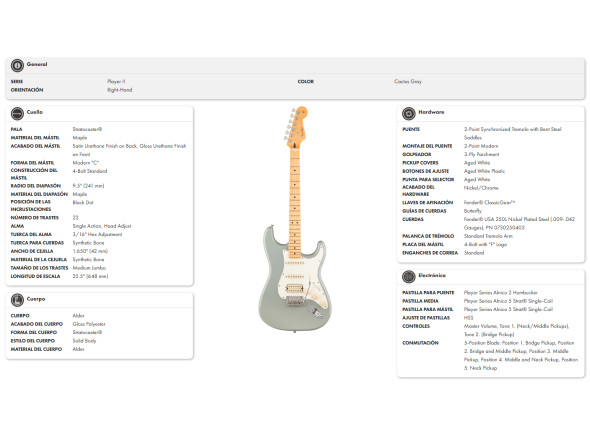Click the "Right-Hand" orientation value
Viewport: 590px width, 434px height.
(x=119, y=90)
